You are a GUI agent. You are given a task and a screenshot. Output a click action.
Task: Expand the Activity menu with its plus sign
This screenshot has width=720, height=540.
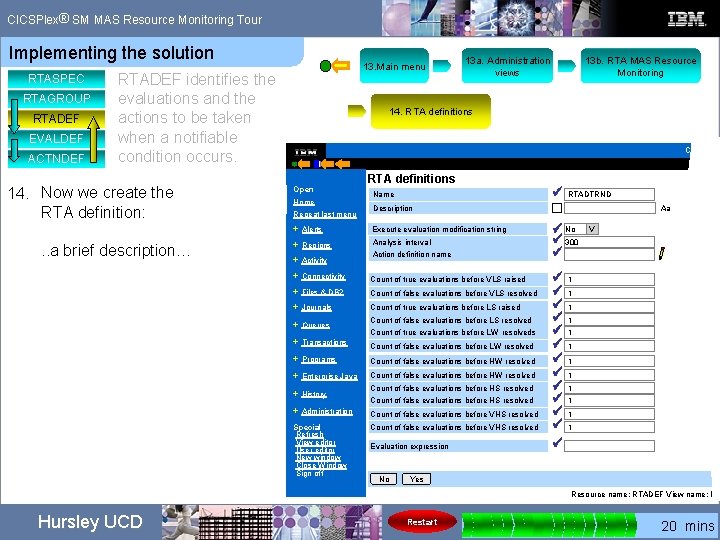(296, 260)
